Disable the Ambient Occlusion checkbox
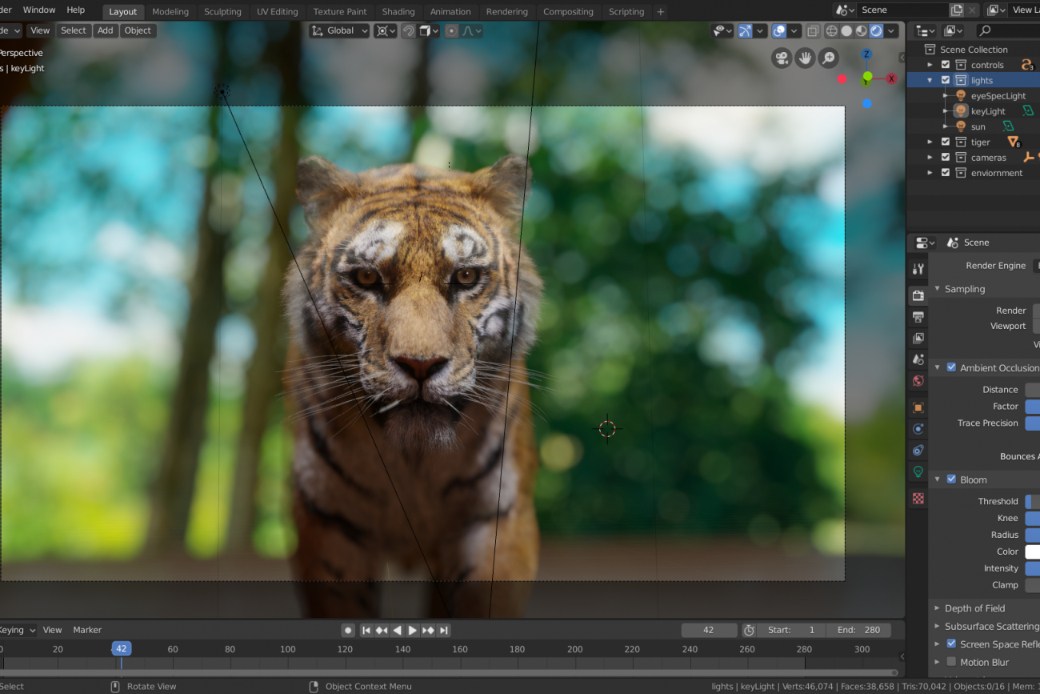The width and height of the screenshot is (1040, 694). coord(951,368)
